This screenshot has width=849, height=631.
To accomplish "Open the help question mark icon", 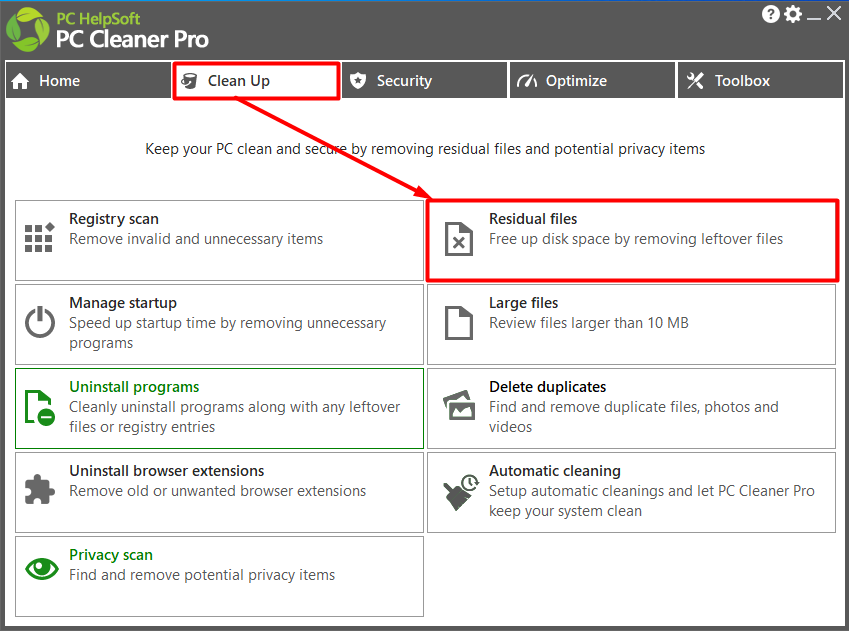I will click(770, 14).
